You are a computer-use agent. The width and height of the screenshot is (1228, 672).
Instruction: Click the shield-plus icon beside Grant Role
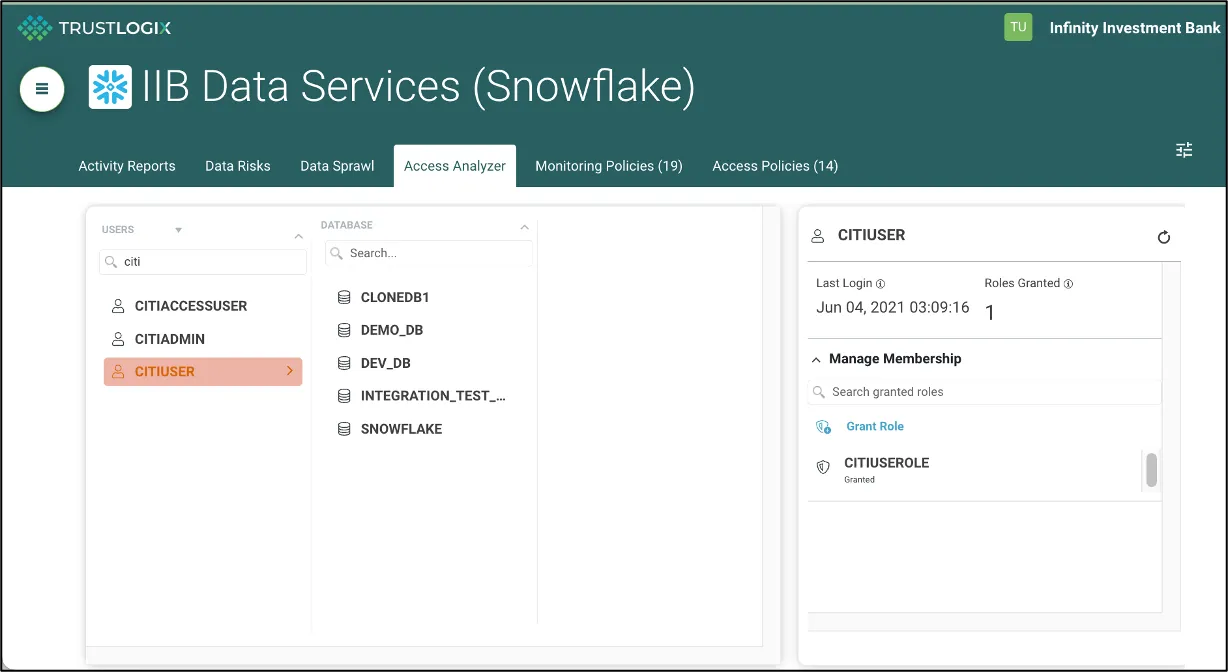pos(823,426)
